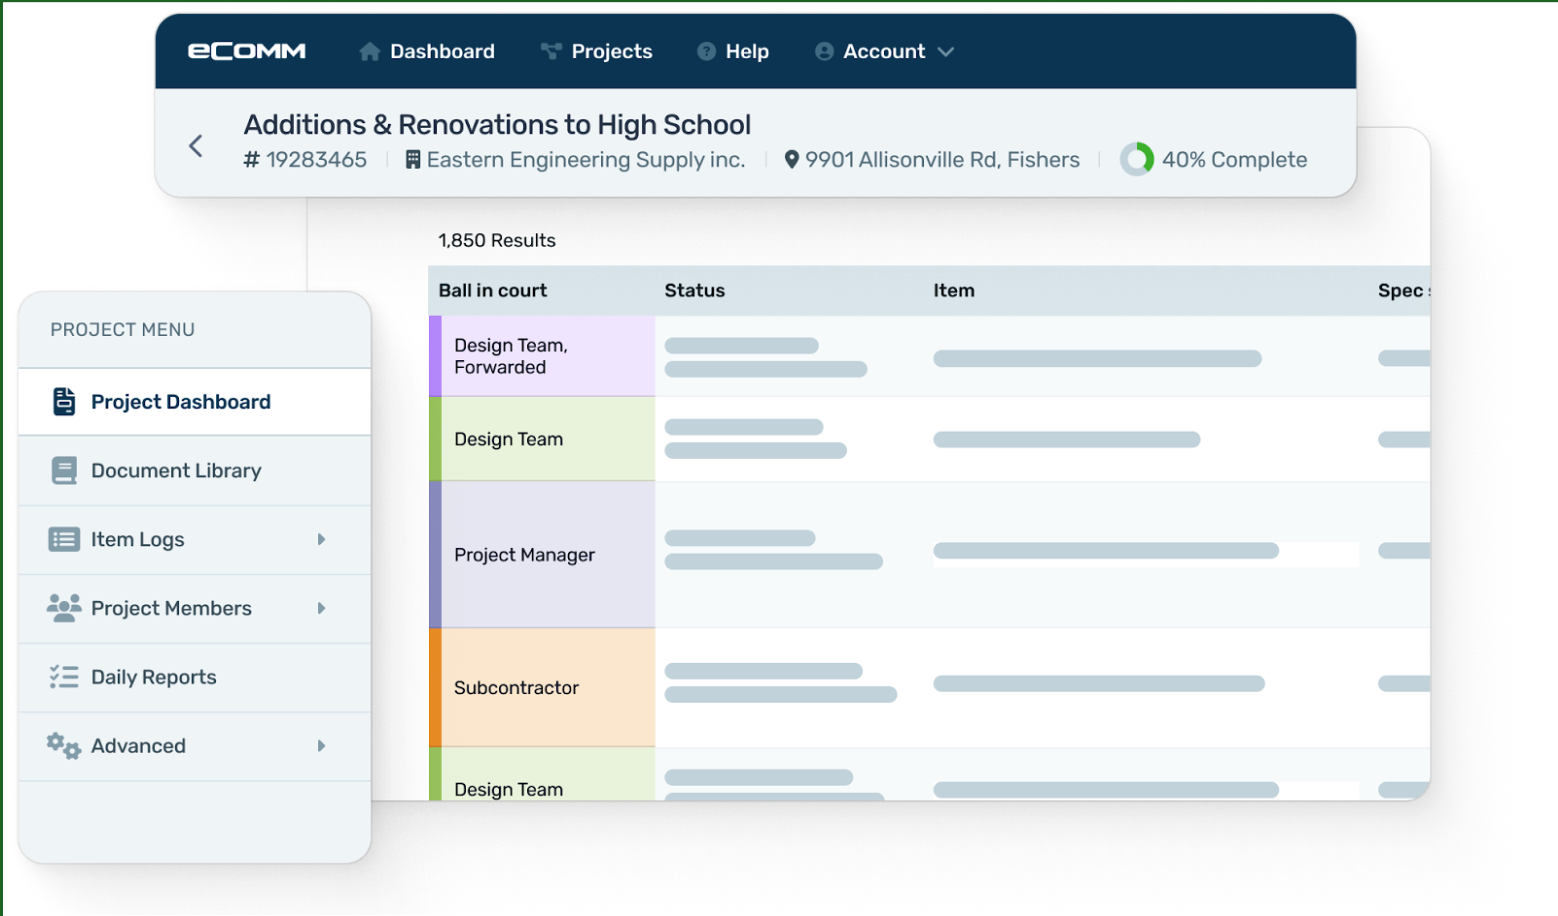Select the Projects connector icon
Screen dimensions: 1558x916
pyautogui.click(x=551, y=50)
